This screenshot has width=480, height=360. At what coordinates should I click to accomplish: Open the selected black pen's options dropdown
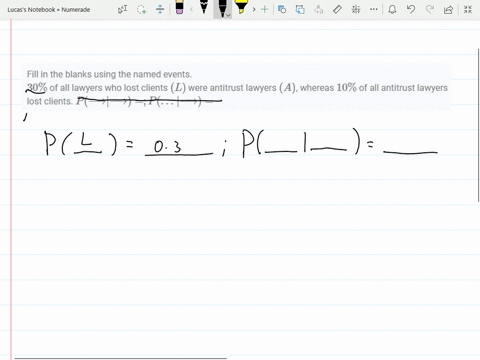(228, 15)
